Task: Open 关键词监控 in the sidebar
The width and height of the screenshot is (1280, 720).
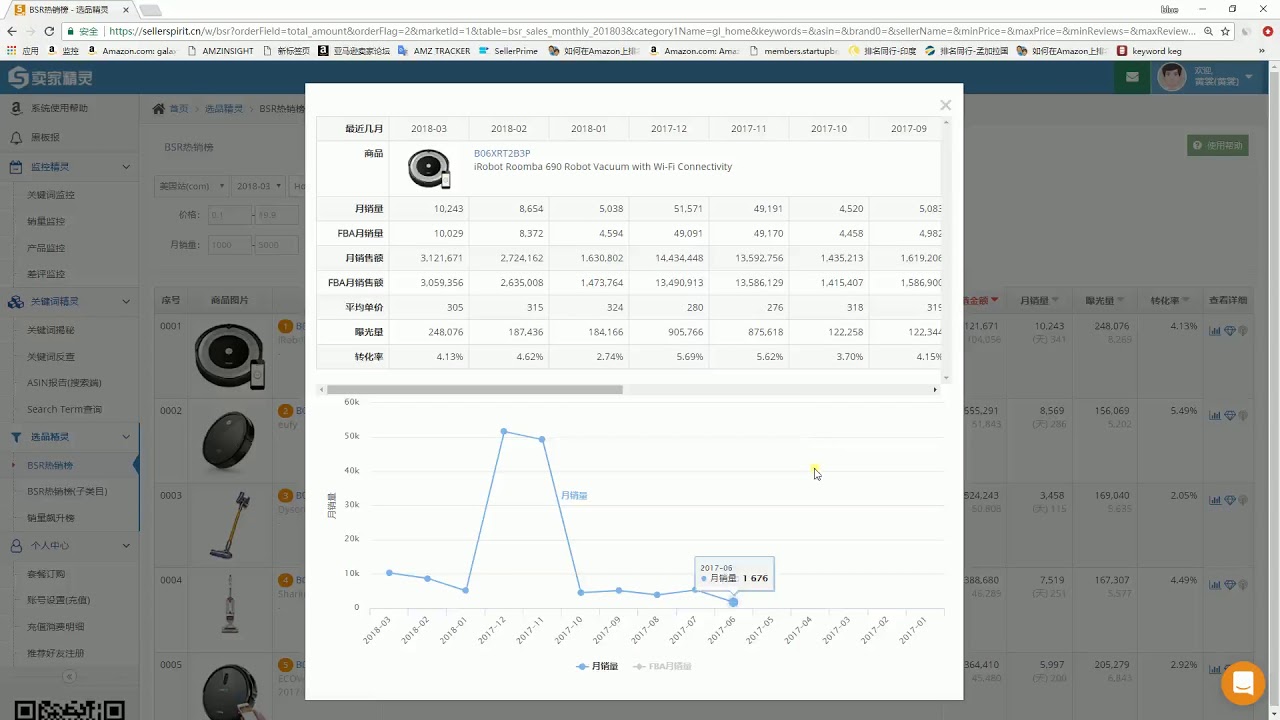Action: pyautogui.click(x=51, y=195)
